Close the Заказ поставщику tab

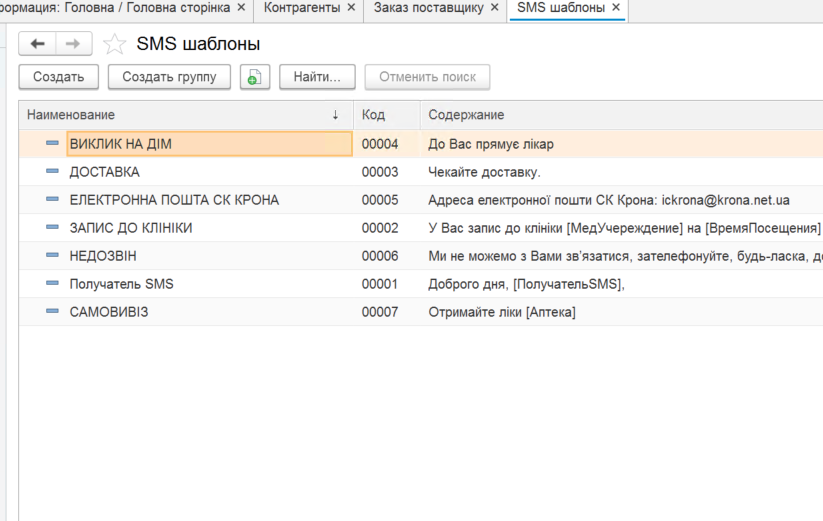point(494,8)
